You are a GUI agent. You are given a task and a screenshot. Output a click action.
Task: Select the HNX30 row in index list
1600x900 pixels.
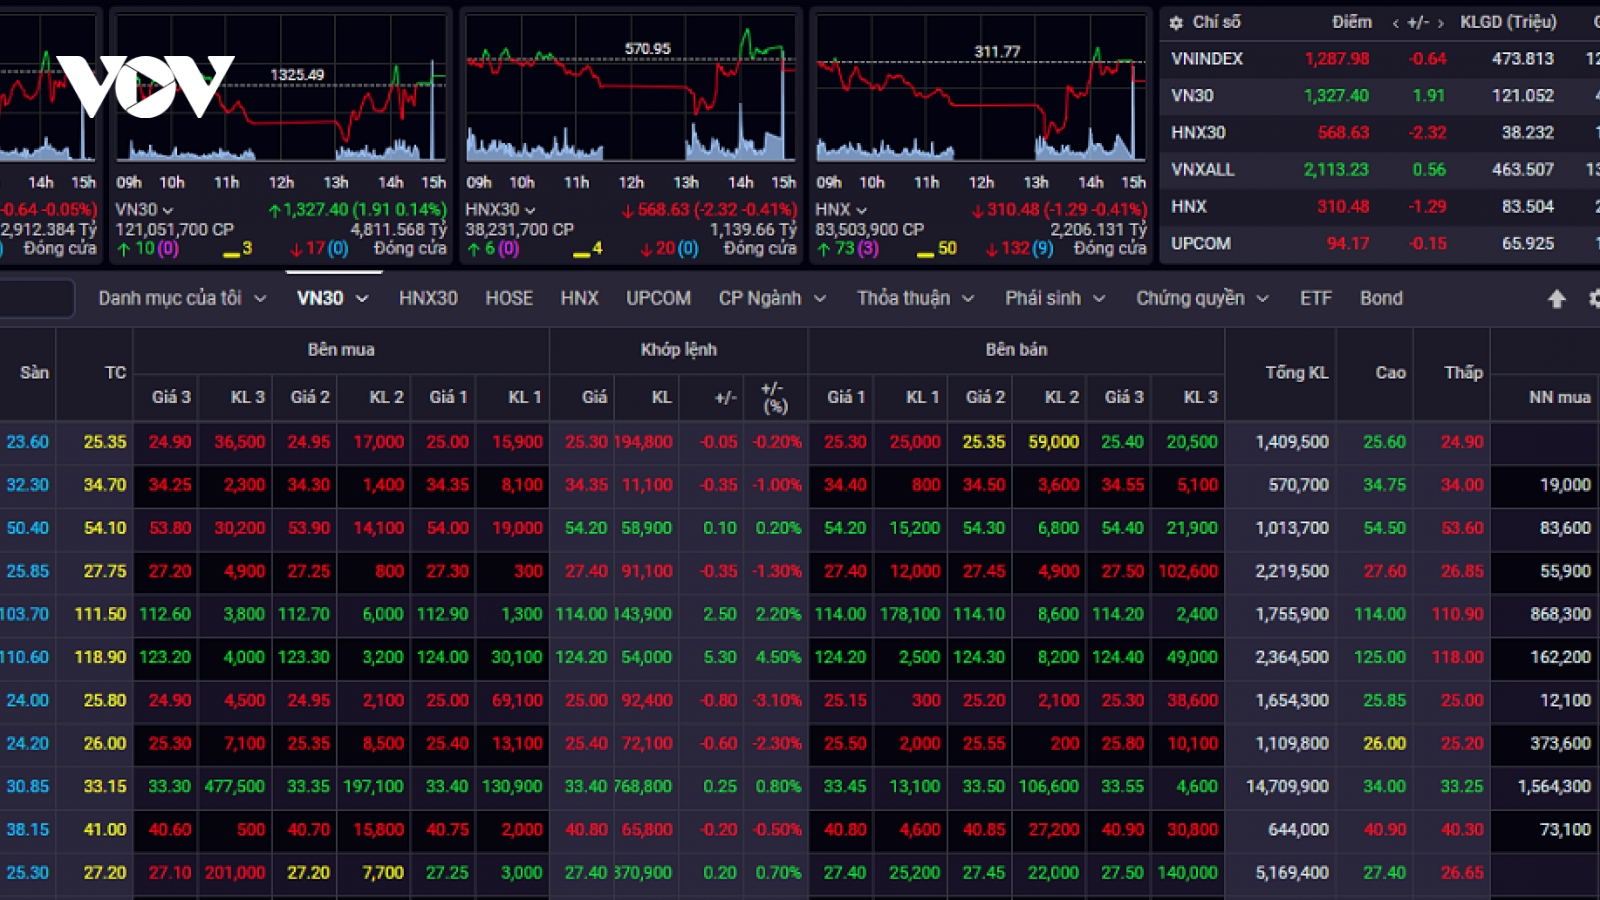point(1380,132)
